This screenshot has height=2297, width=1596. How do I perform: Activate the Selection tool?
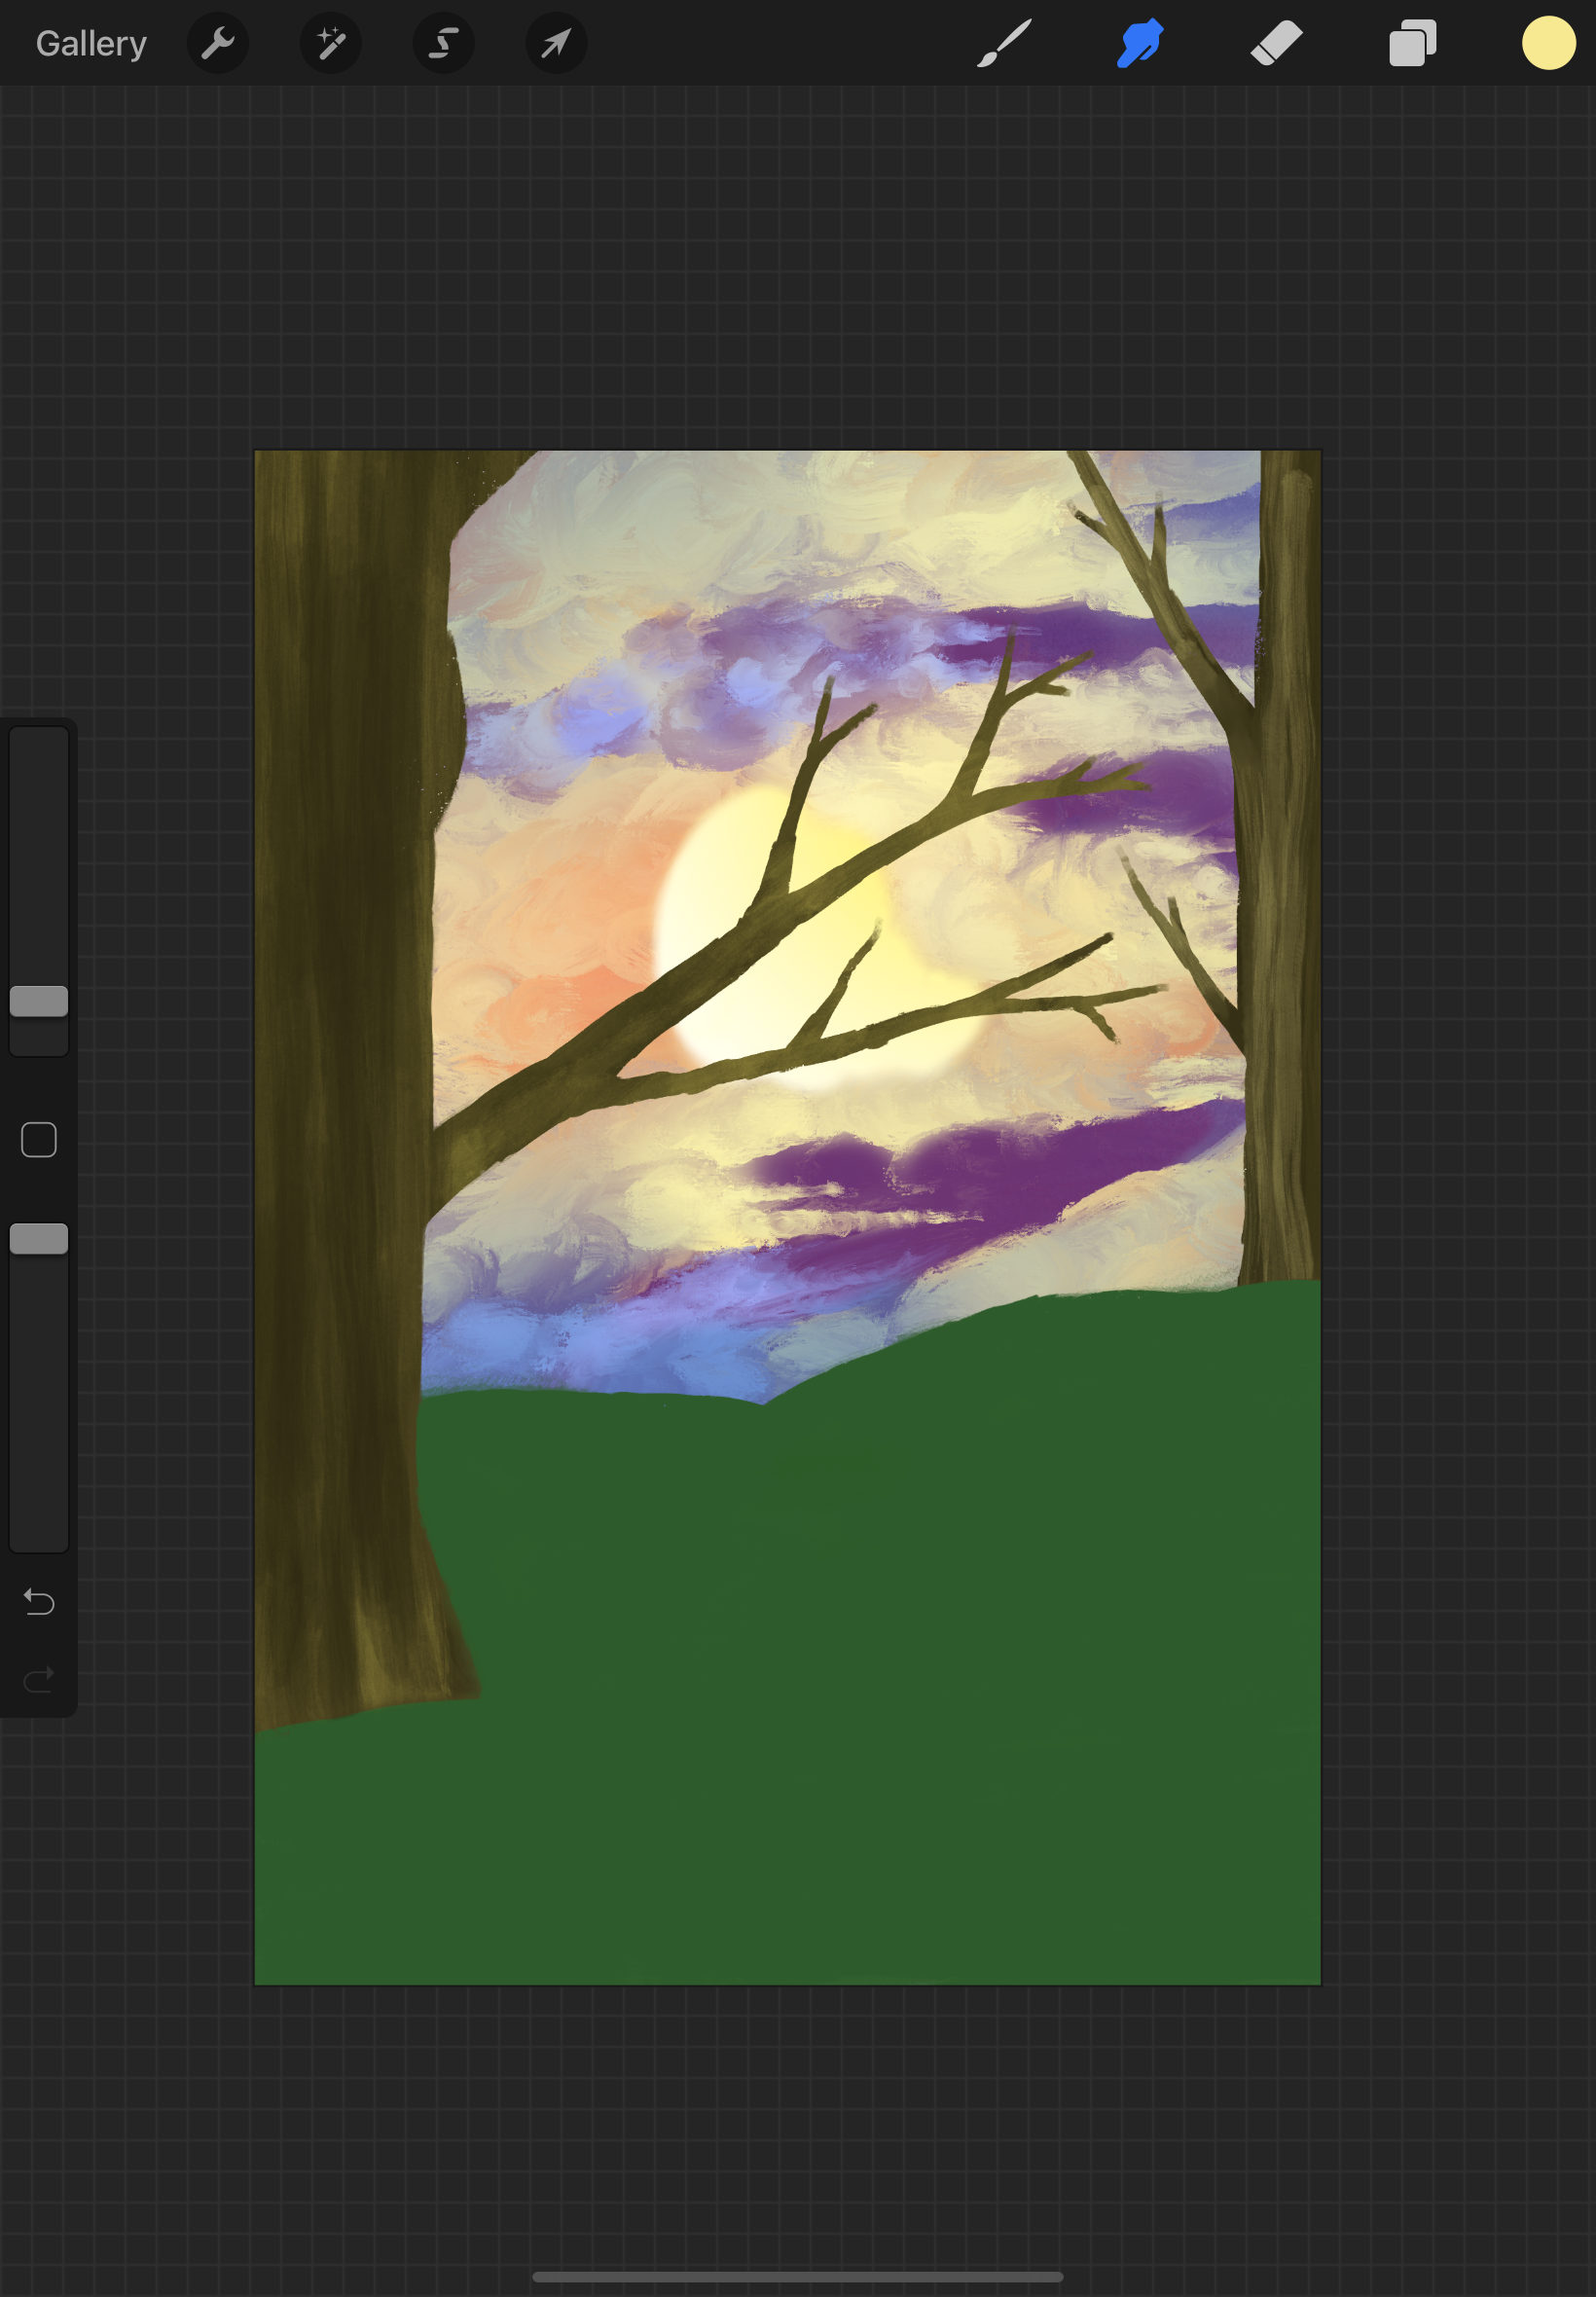[x=443, y=42]
